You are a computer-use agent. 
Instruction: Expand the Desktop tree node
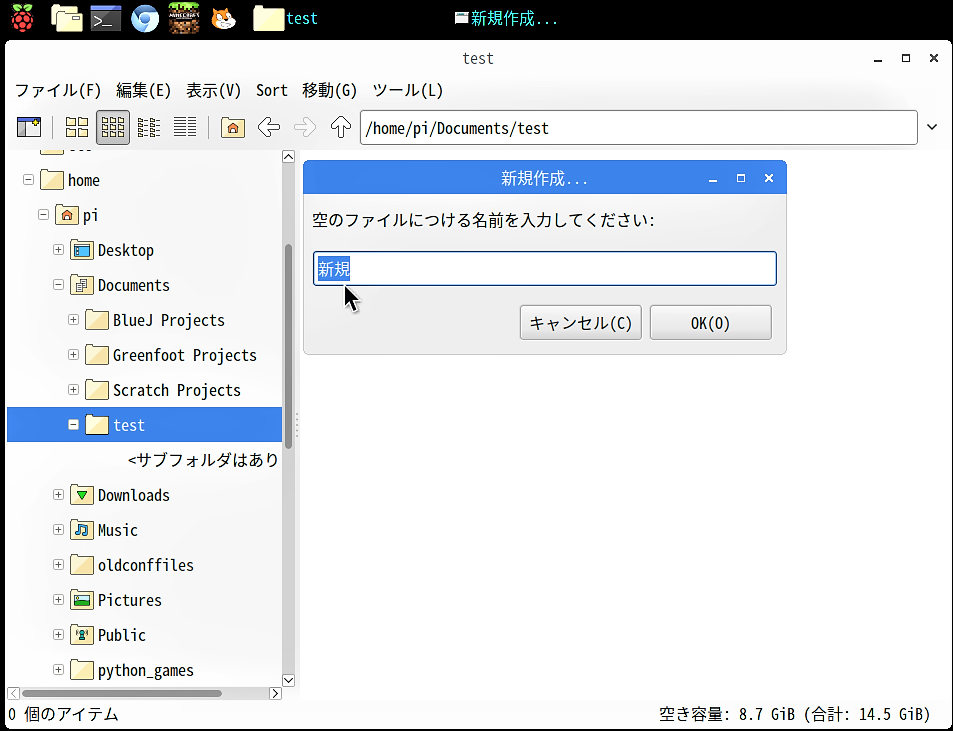pos(58,250)
